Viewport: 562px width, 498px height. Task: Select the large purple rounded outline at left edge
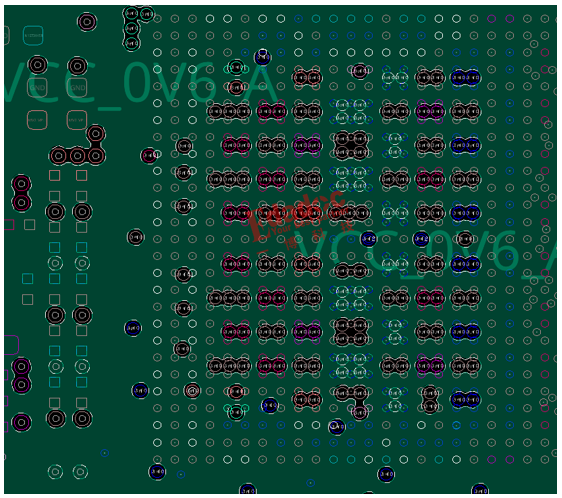coord(11,345)
